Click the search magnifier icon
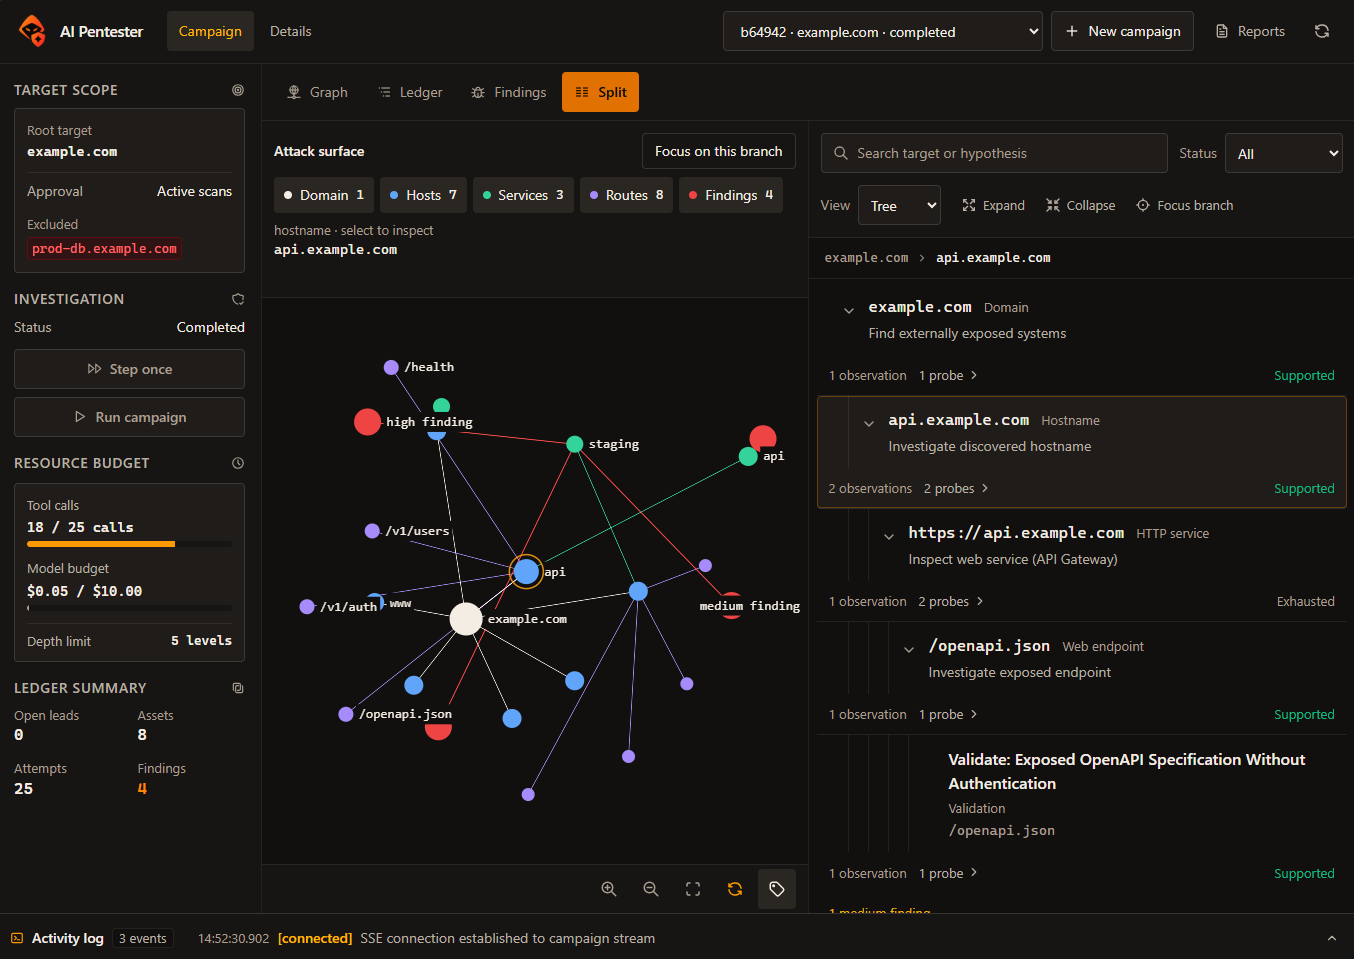The width and height of the screenshot is (1354, 959). click(841, 153)
